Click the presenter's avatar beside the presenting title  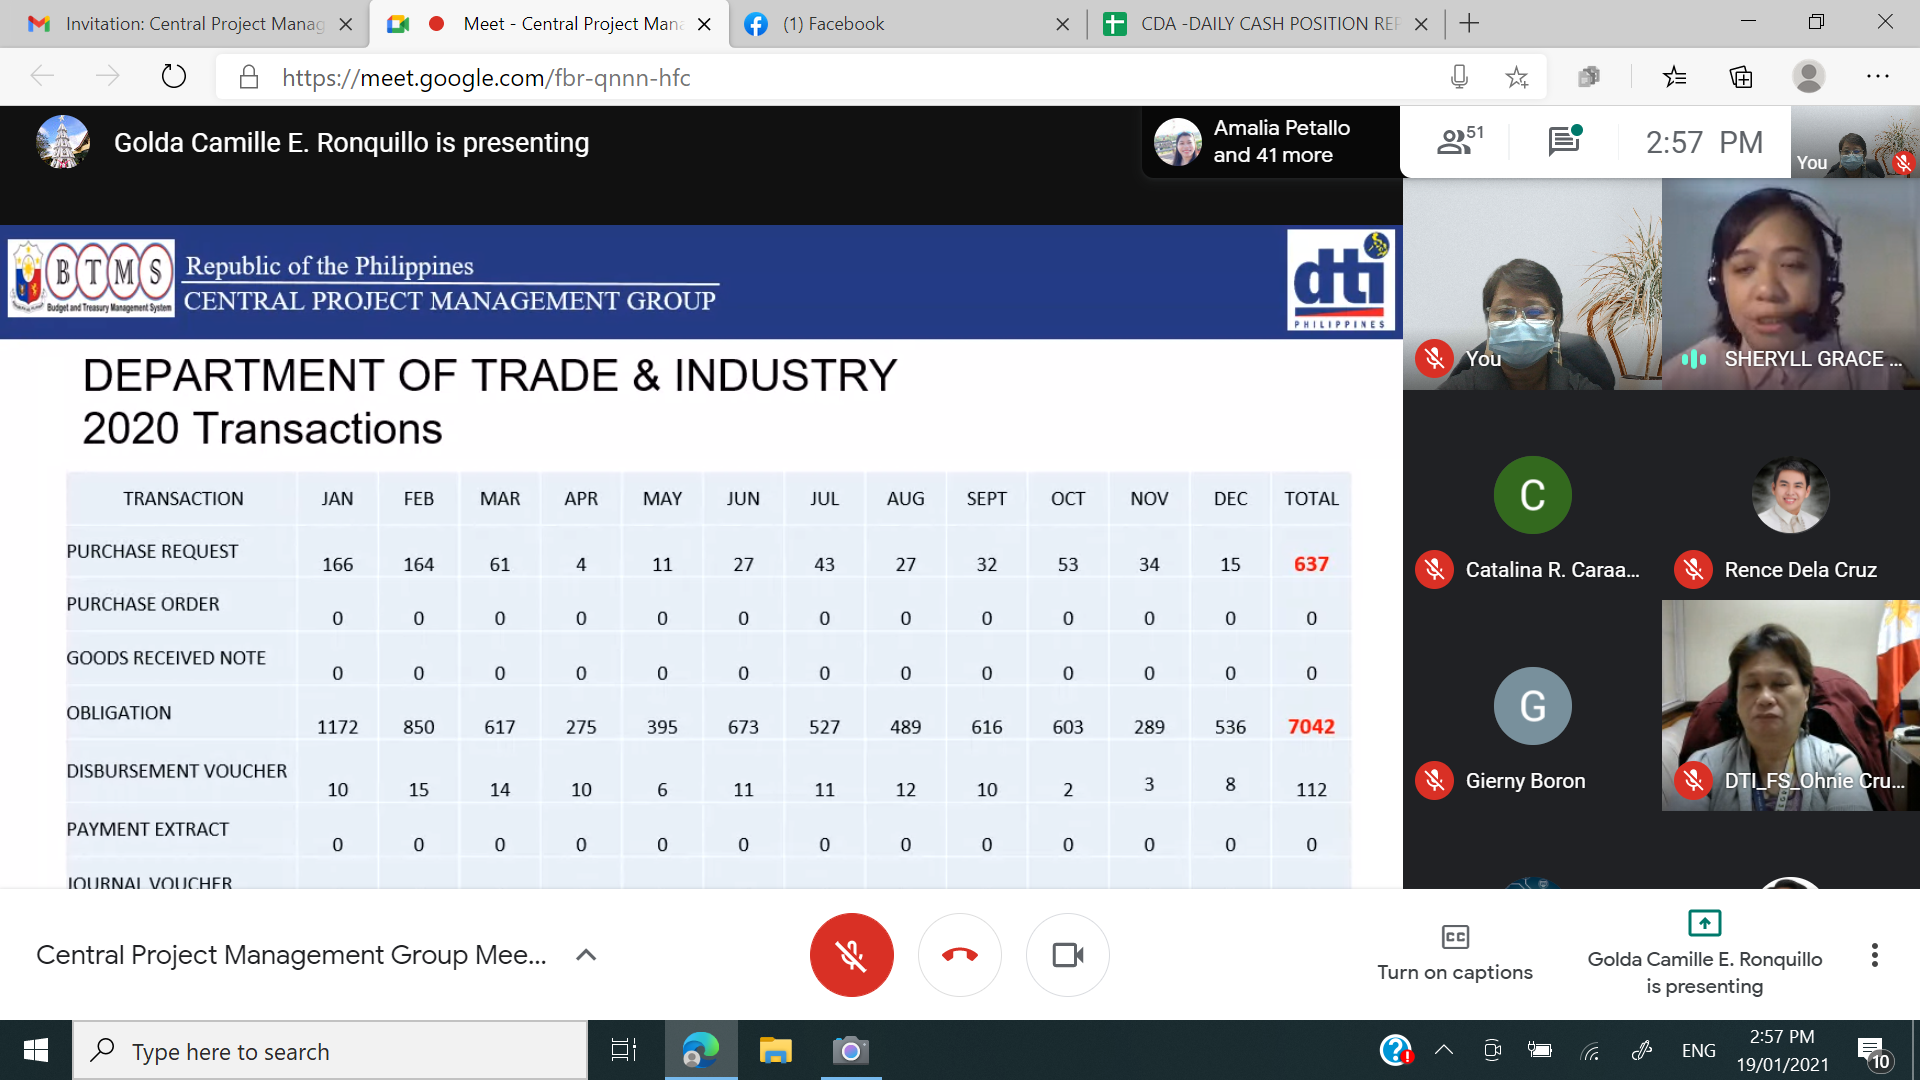(62, 142)
